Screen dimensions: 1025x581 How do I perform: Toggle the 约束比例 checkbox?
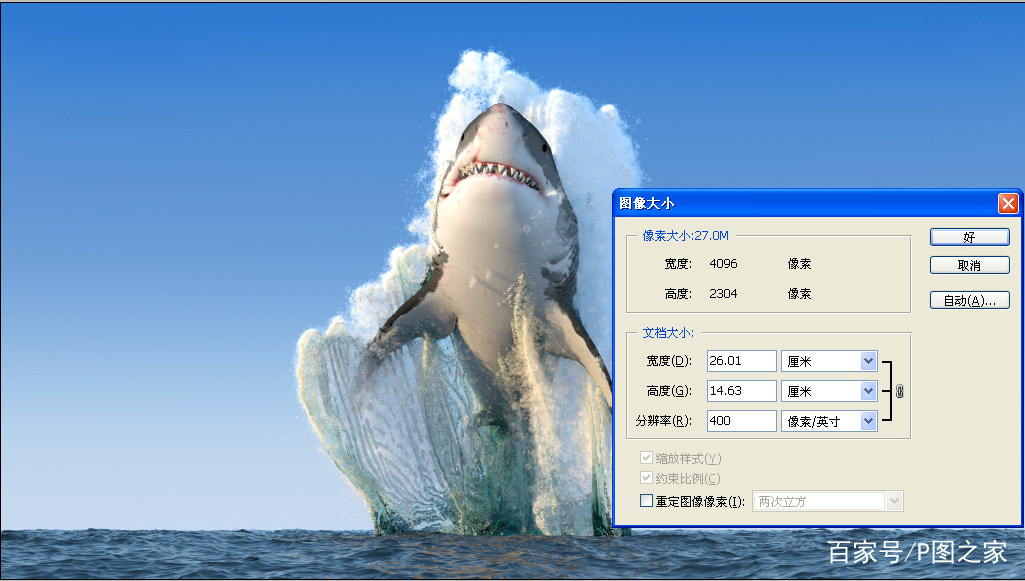click(x=646, y=479)
